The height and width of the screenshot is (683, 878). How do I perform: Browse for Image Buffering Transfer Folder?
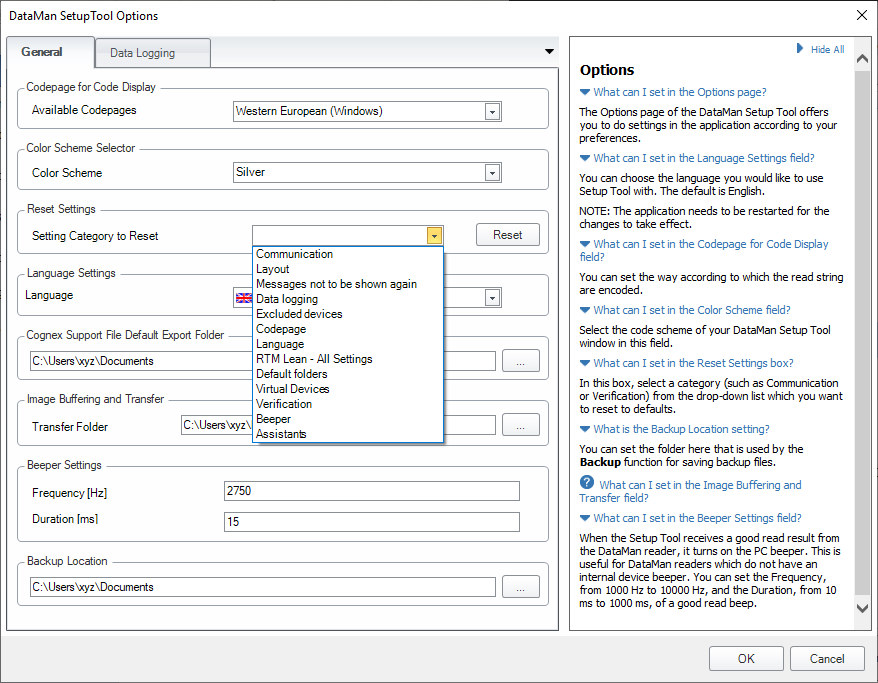(520, 426)
